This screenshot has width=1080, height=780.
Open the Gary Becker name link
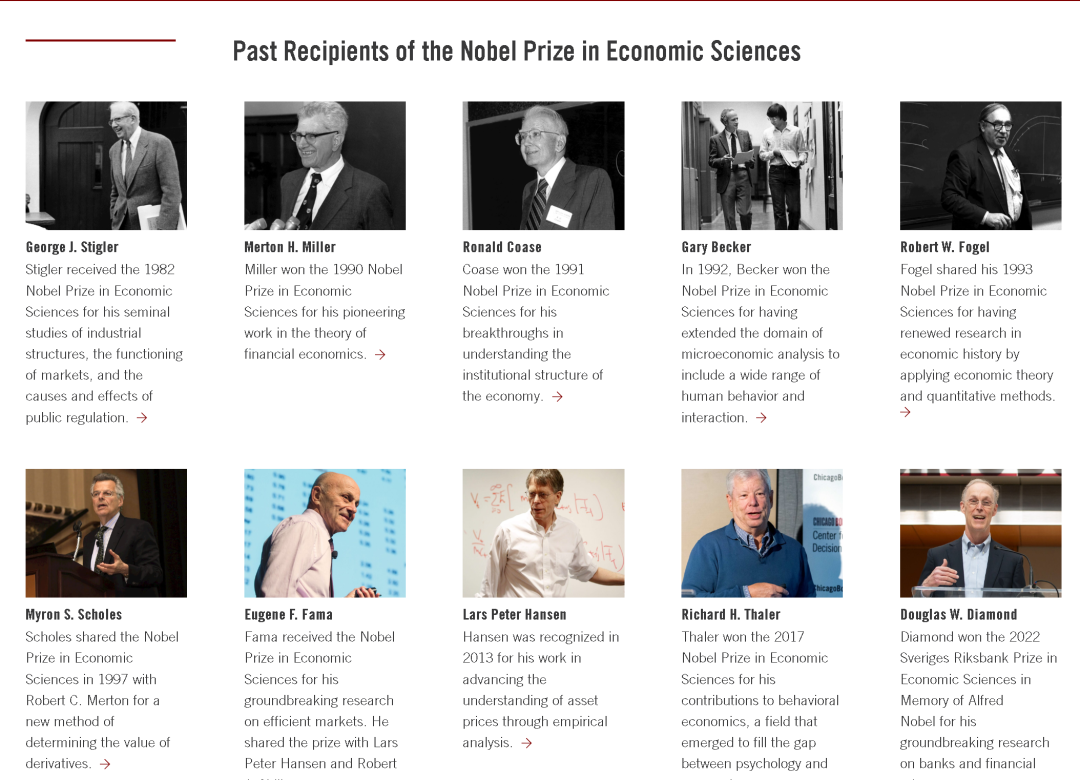(716, 247)
